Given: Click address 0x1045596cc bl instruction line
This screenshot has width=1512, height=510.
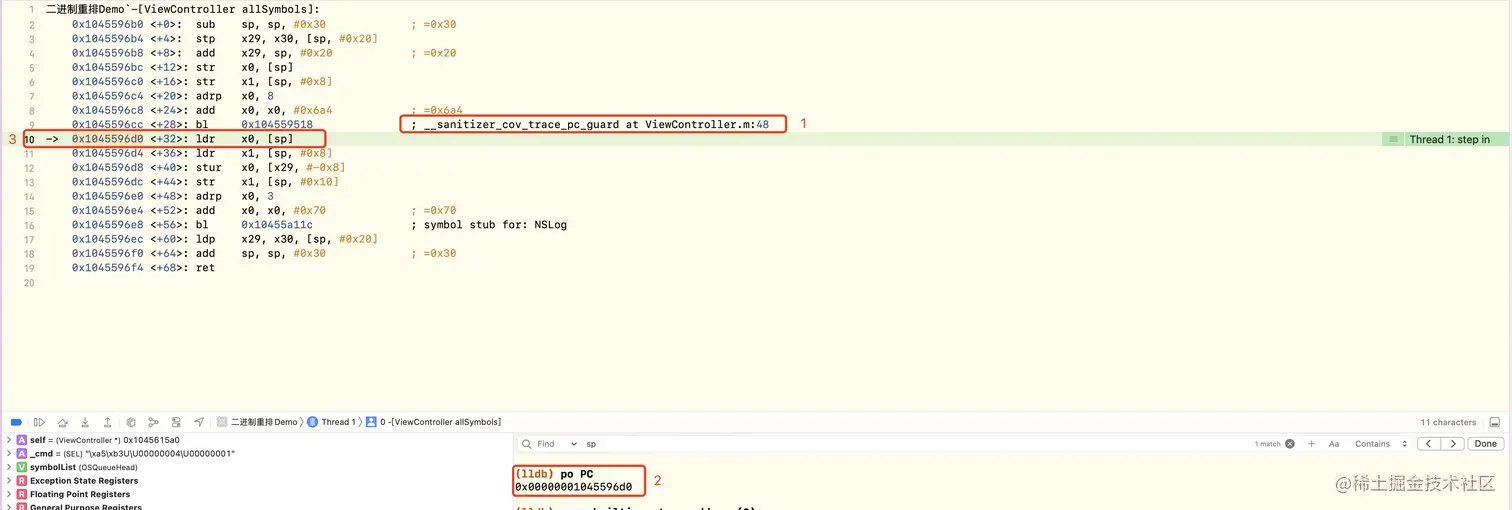Looking at the screenshot, I should [192, 125].
